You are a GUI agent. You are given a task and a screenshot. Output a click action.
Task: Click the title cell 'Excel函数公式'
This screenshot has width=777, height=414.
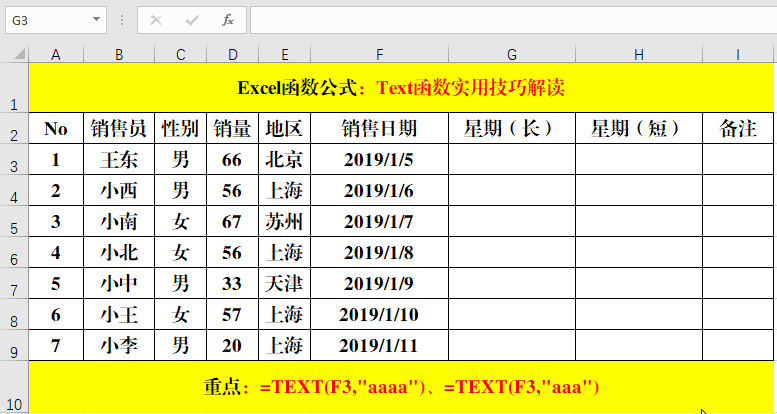pyautogui.click(x=401, y=88)
